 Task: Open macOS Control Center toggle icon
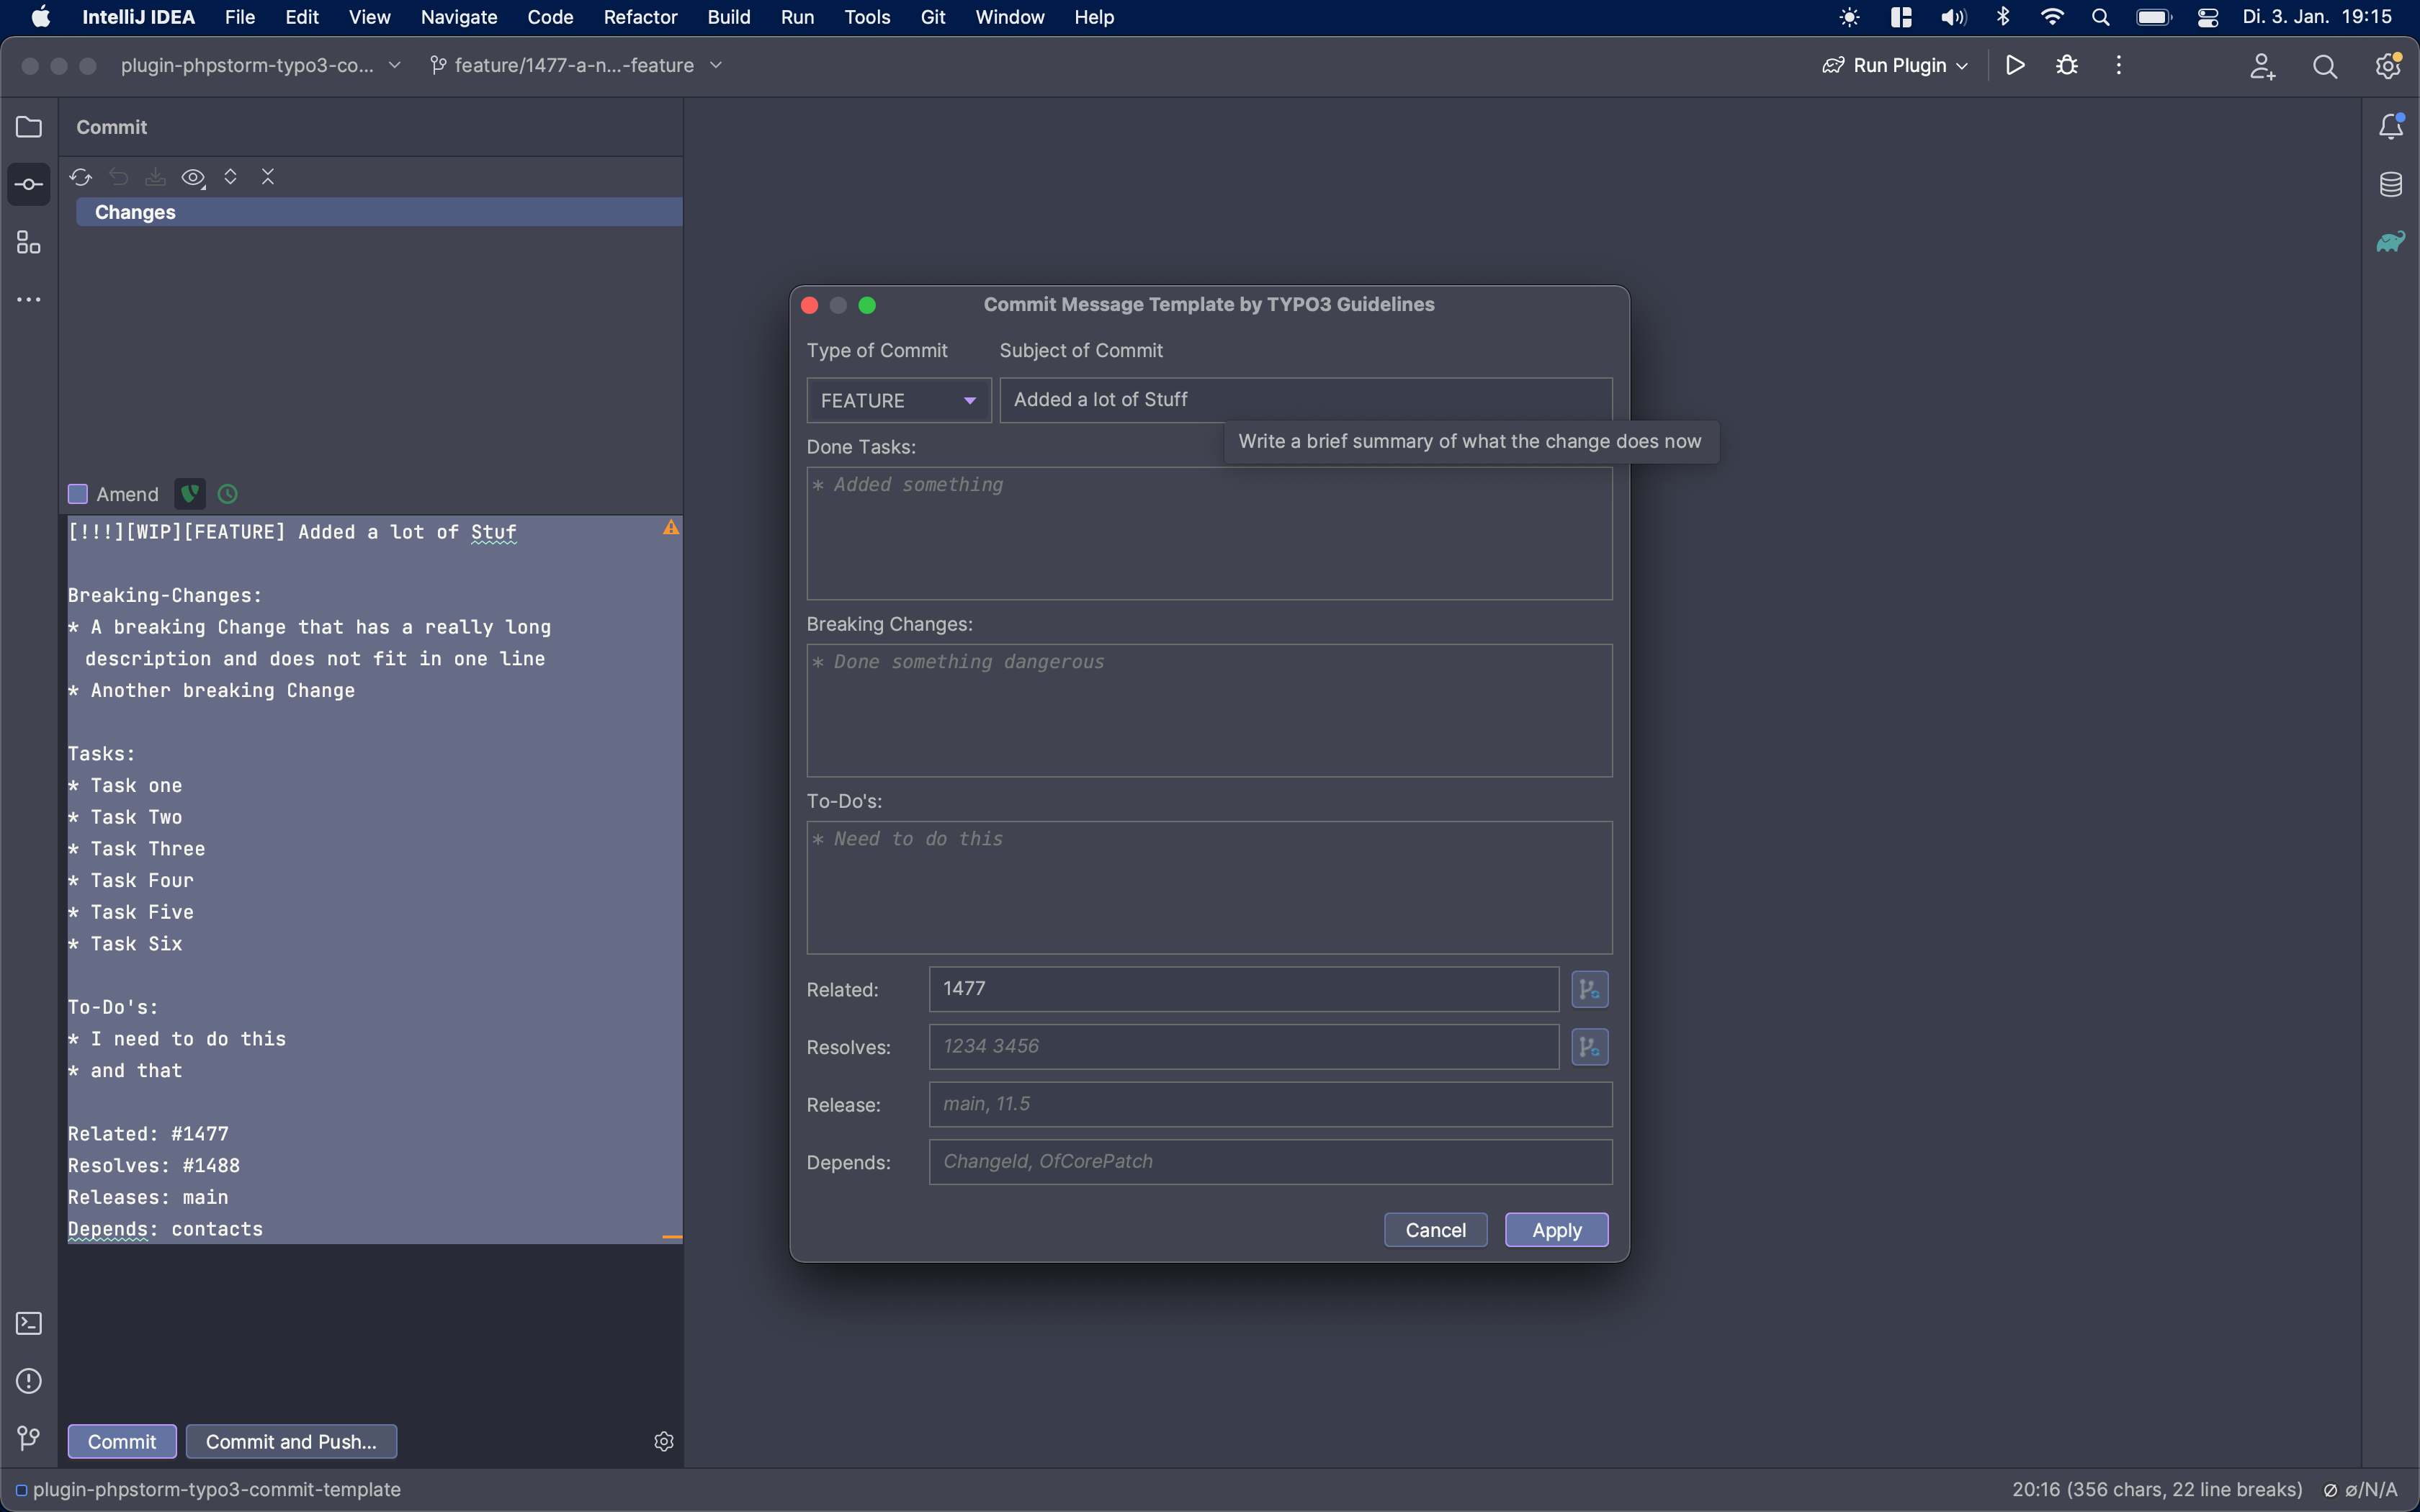pos(2208,17)
